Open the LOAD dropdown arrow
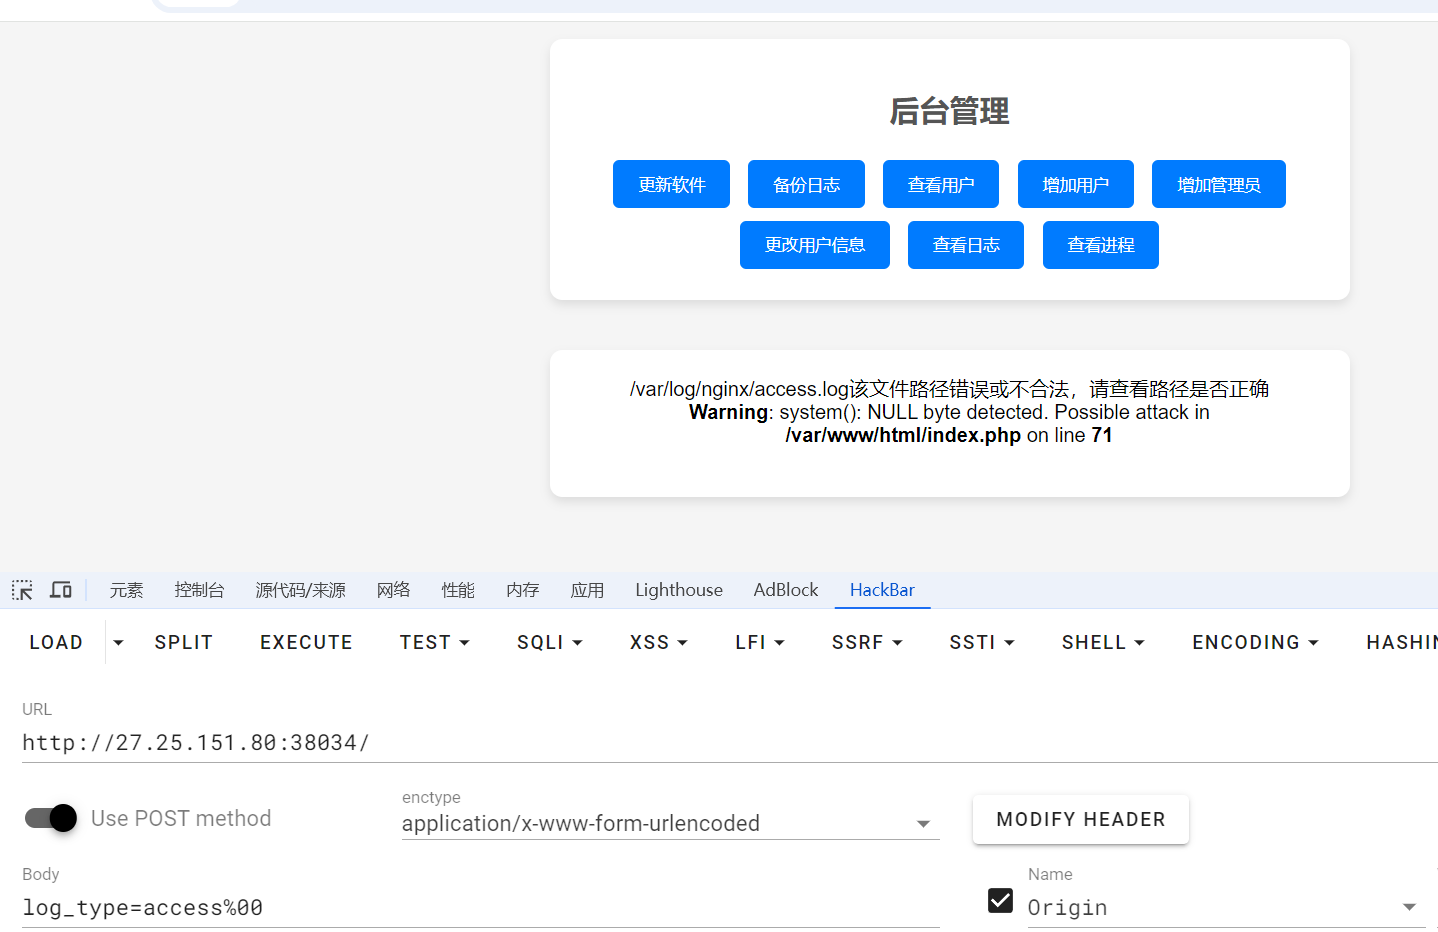Image resolution: width=1438 pixels, height=932 pixels. click(x=118, y=643)
